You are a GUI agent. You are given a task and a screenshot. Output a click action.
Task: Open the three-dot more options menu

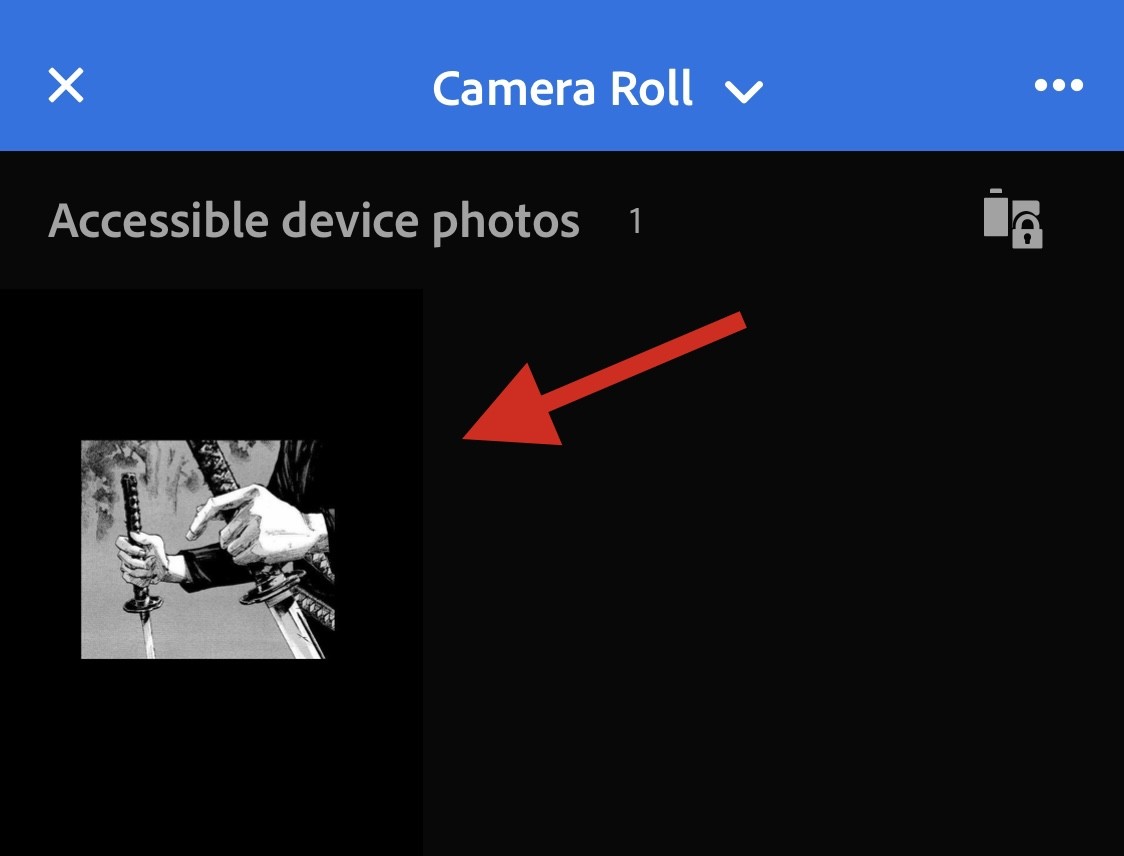click(1058, 86)
